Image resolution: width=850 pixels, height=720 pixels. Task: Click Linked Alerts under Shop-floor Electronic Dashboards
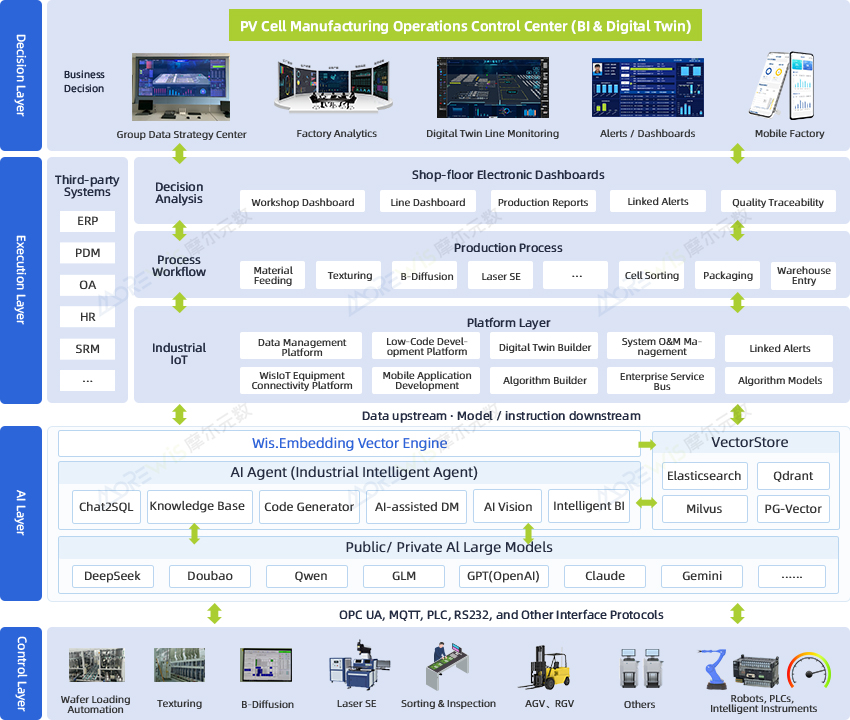tap(658, 201)
